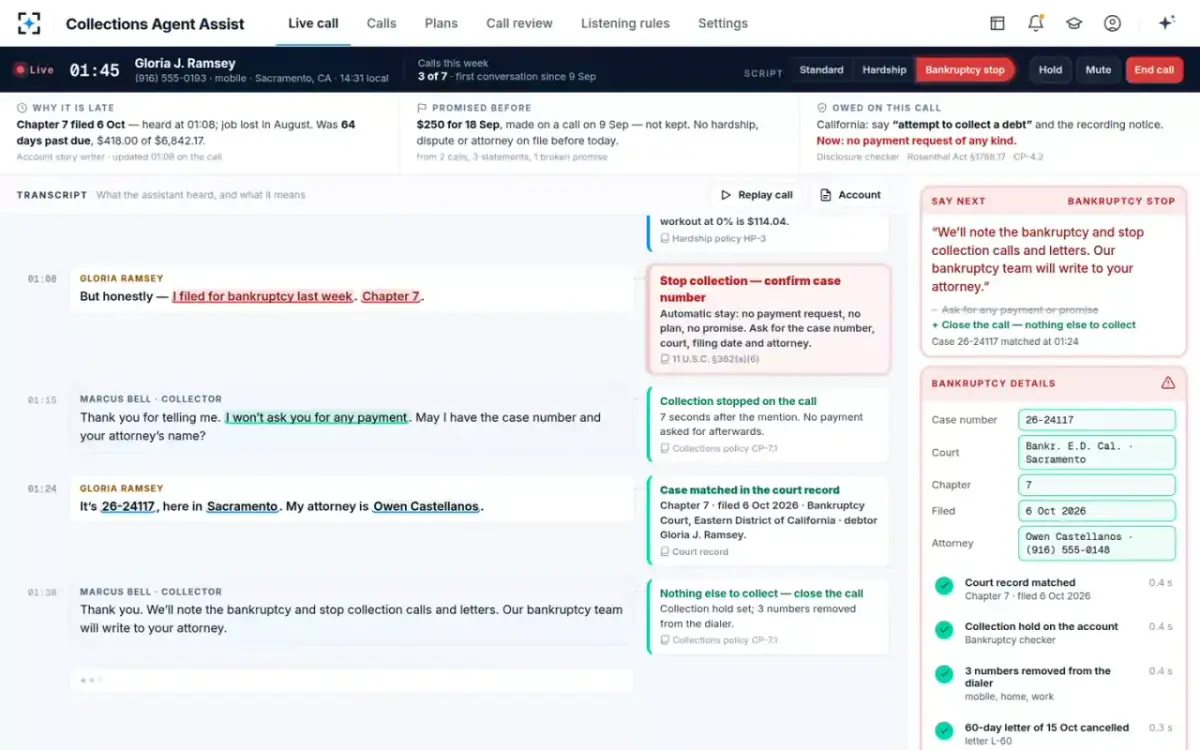
Task: Click the Court field Bankr. E.D. Cal.
Action: pyautogui.click(x=1096, y=452)
